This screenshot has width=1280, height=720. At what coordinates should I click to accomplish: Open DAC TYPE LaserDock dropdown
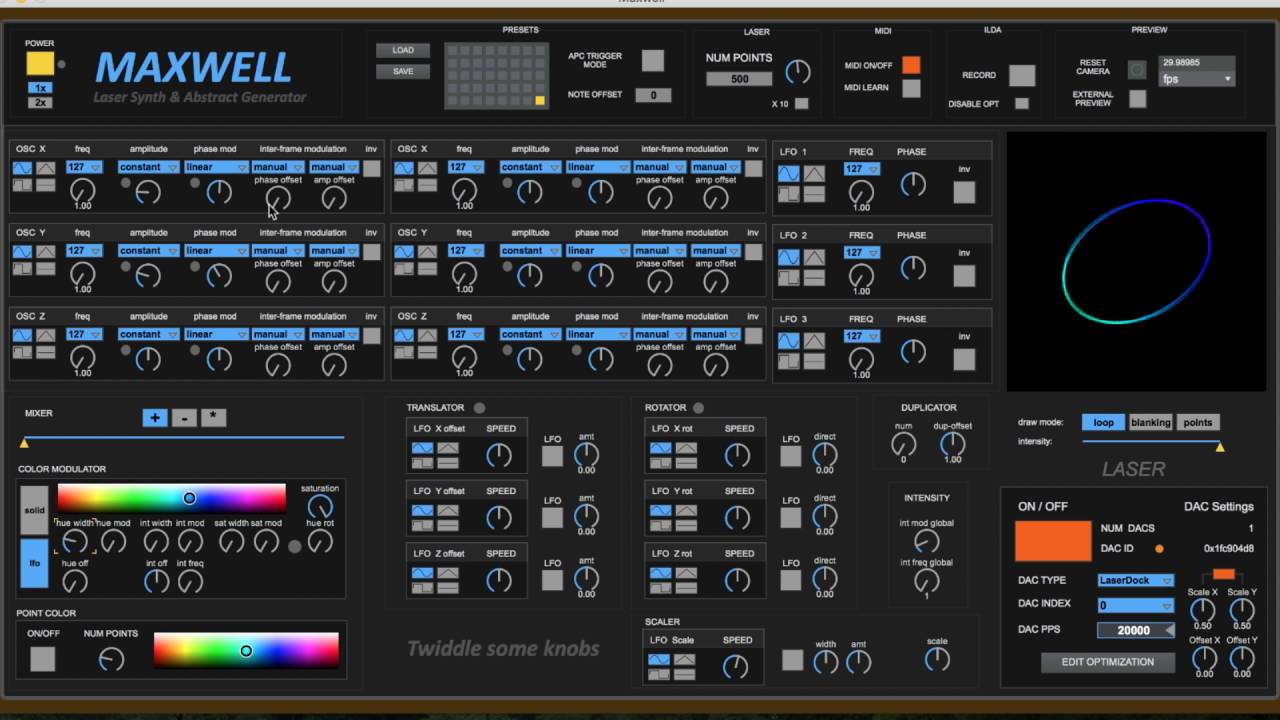pos(1136,580)
